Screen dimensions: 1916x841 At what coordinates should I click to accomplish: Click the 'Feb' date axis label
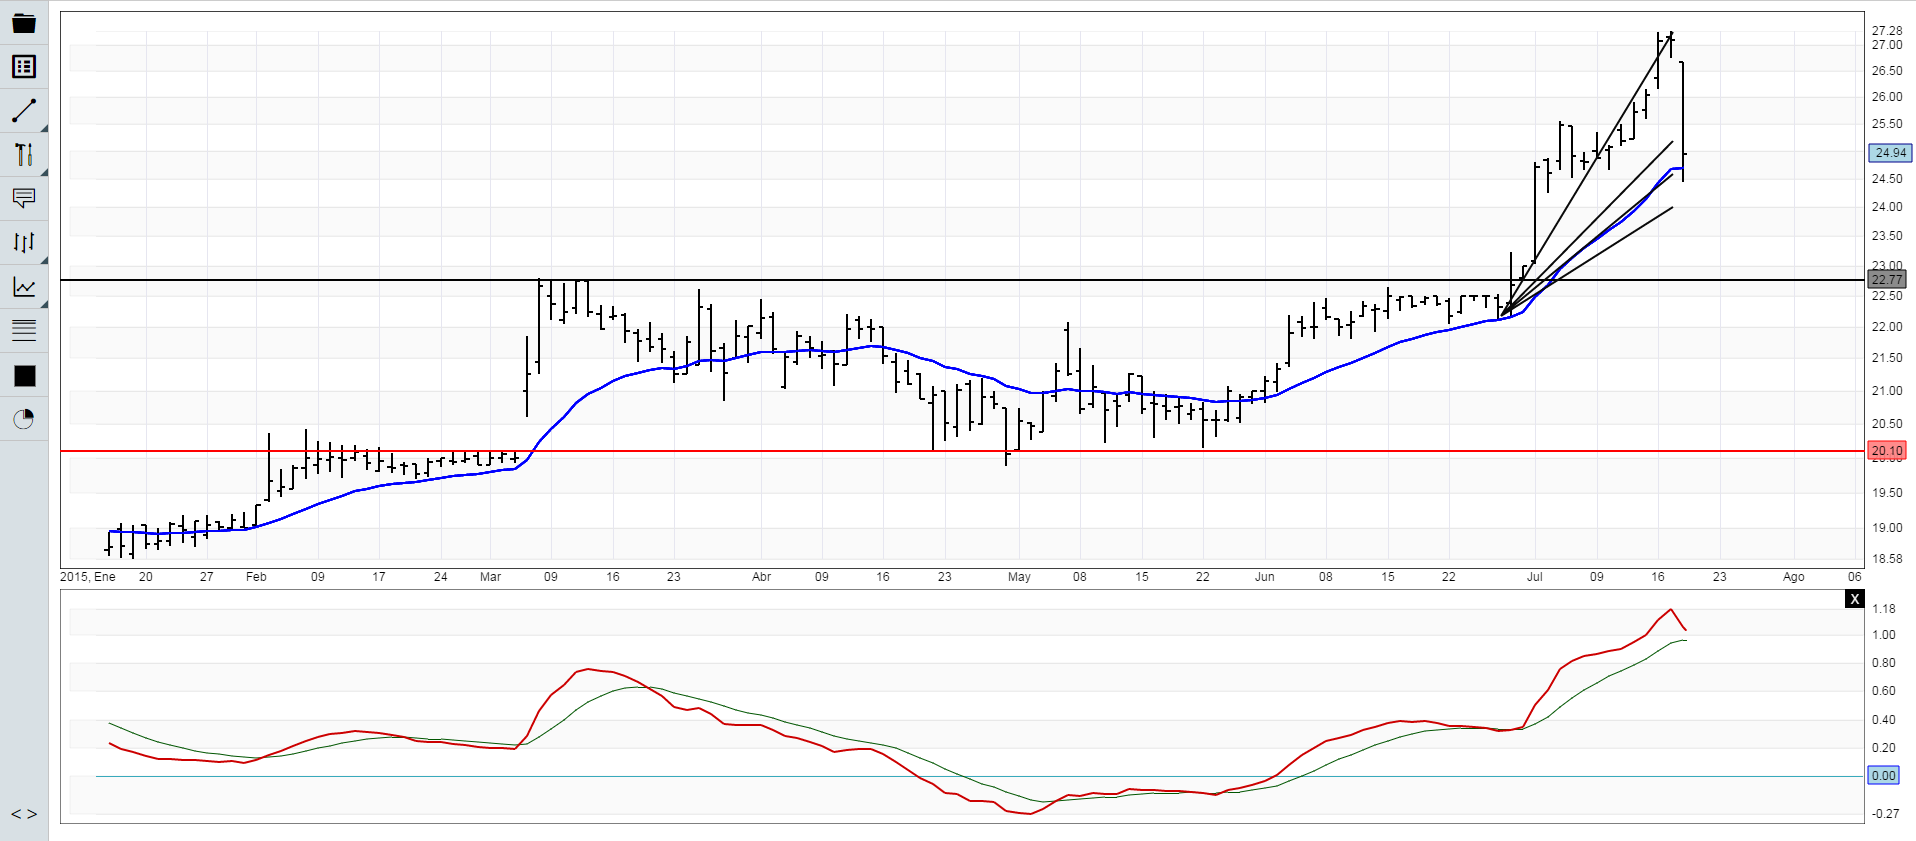256,577
